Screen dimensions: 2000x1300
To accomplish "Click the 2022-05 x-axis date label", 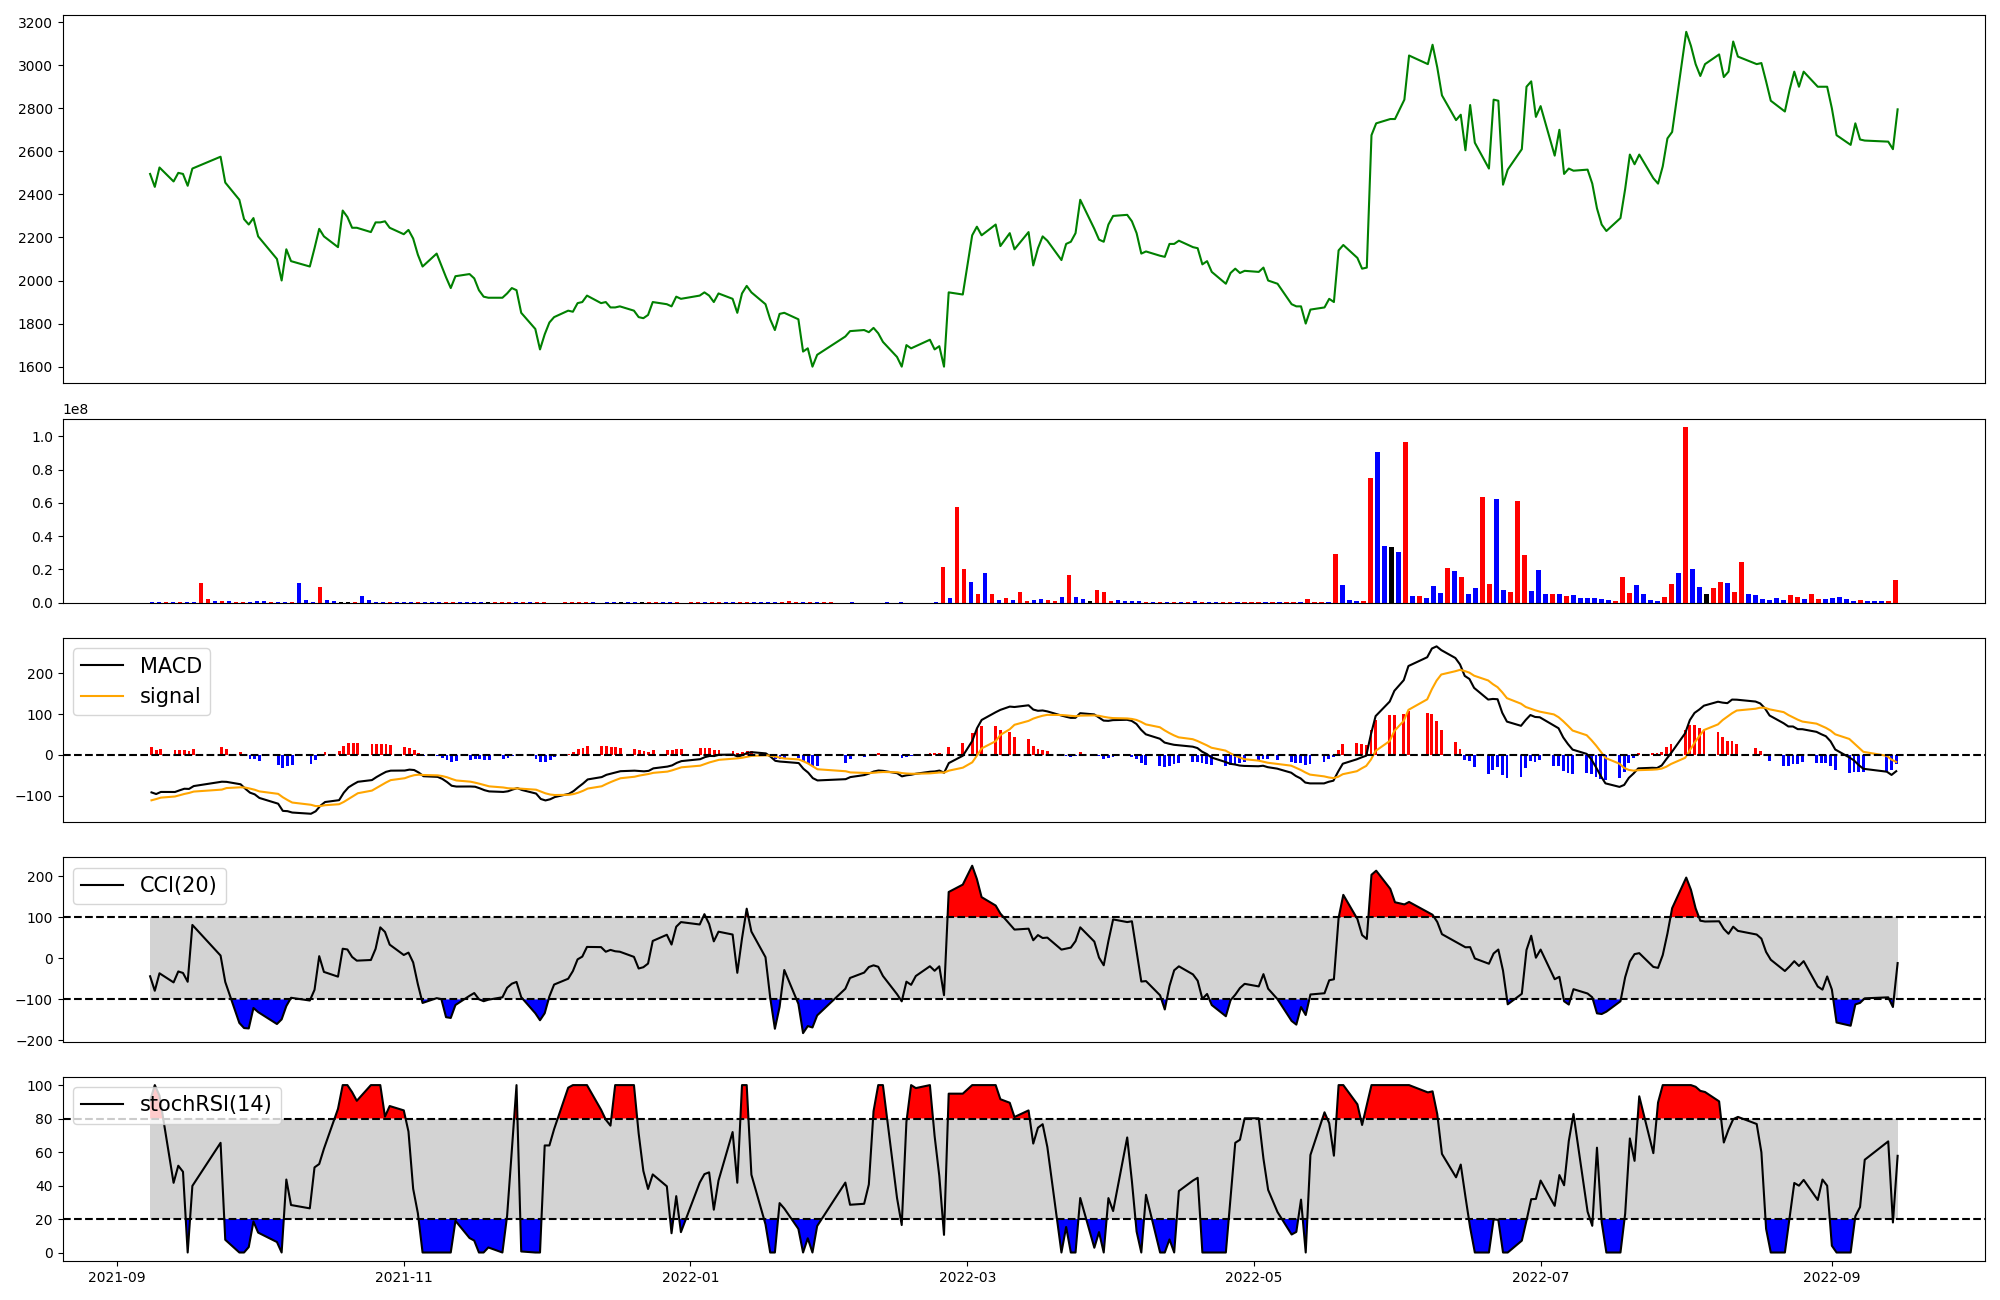I will pos(1253,1277).
